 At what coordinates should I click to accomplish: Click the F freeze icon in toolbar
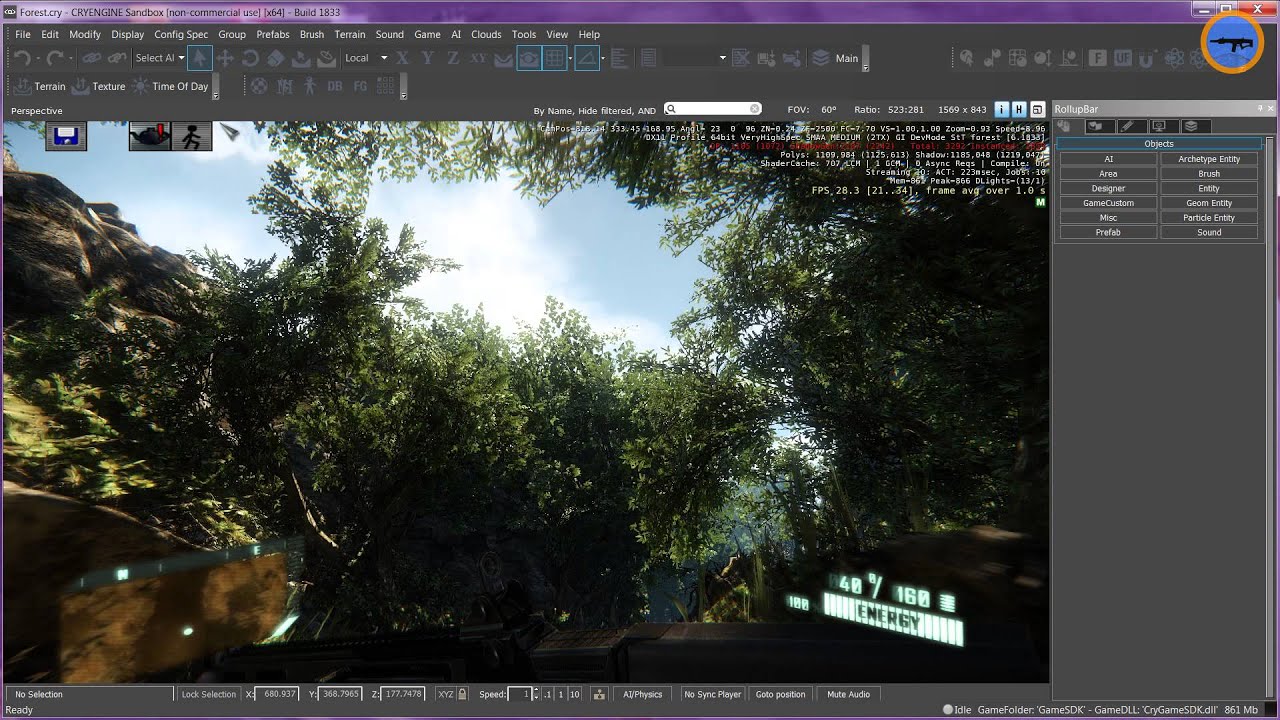point(1097,58)
